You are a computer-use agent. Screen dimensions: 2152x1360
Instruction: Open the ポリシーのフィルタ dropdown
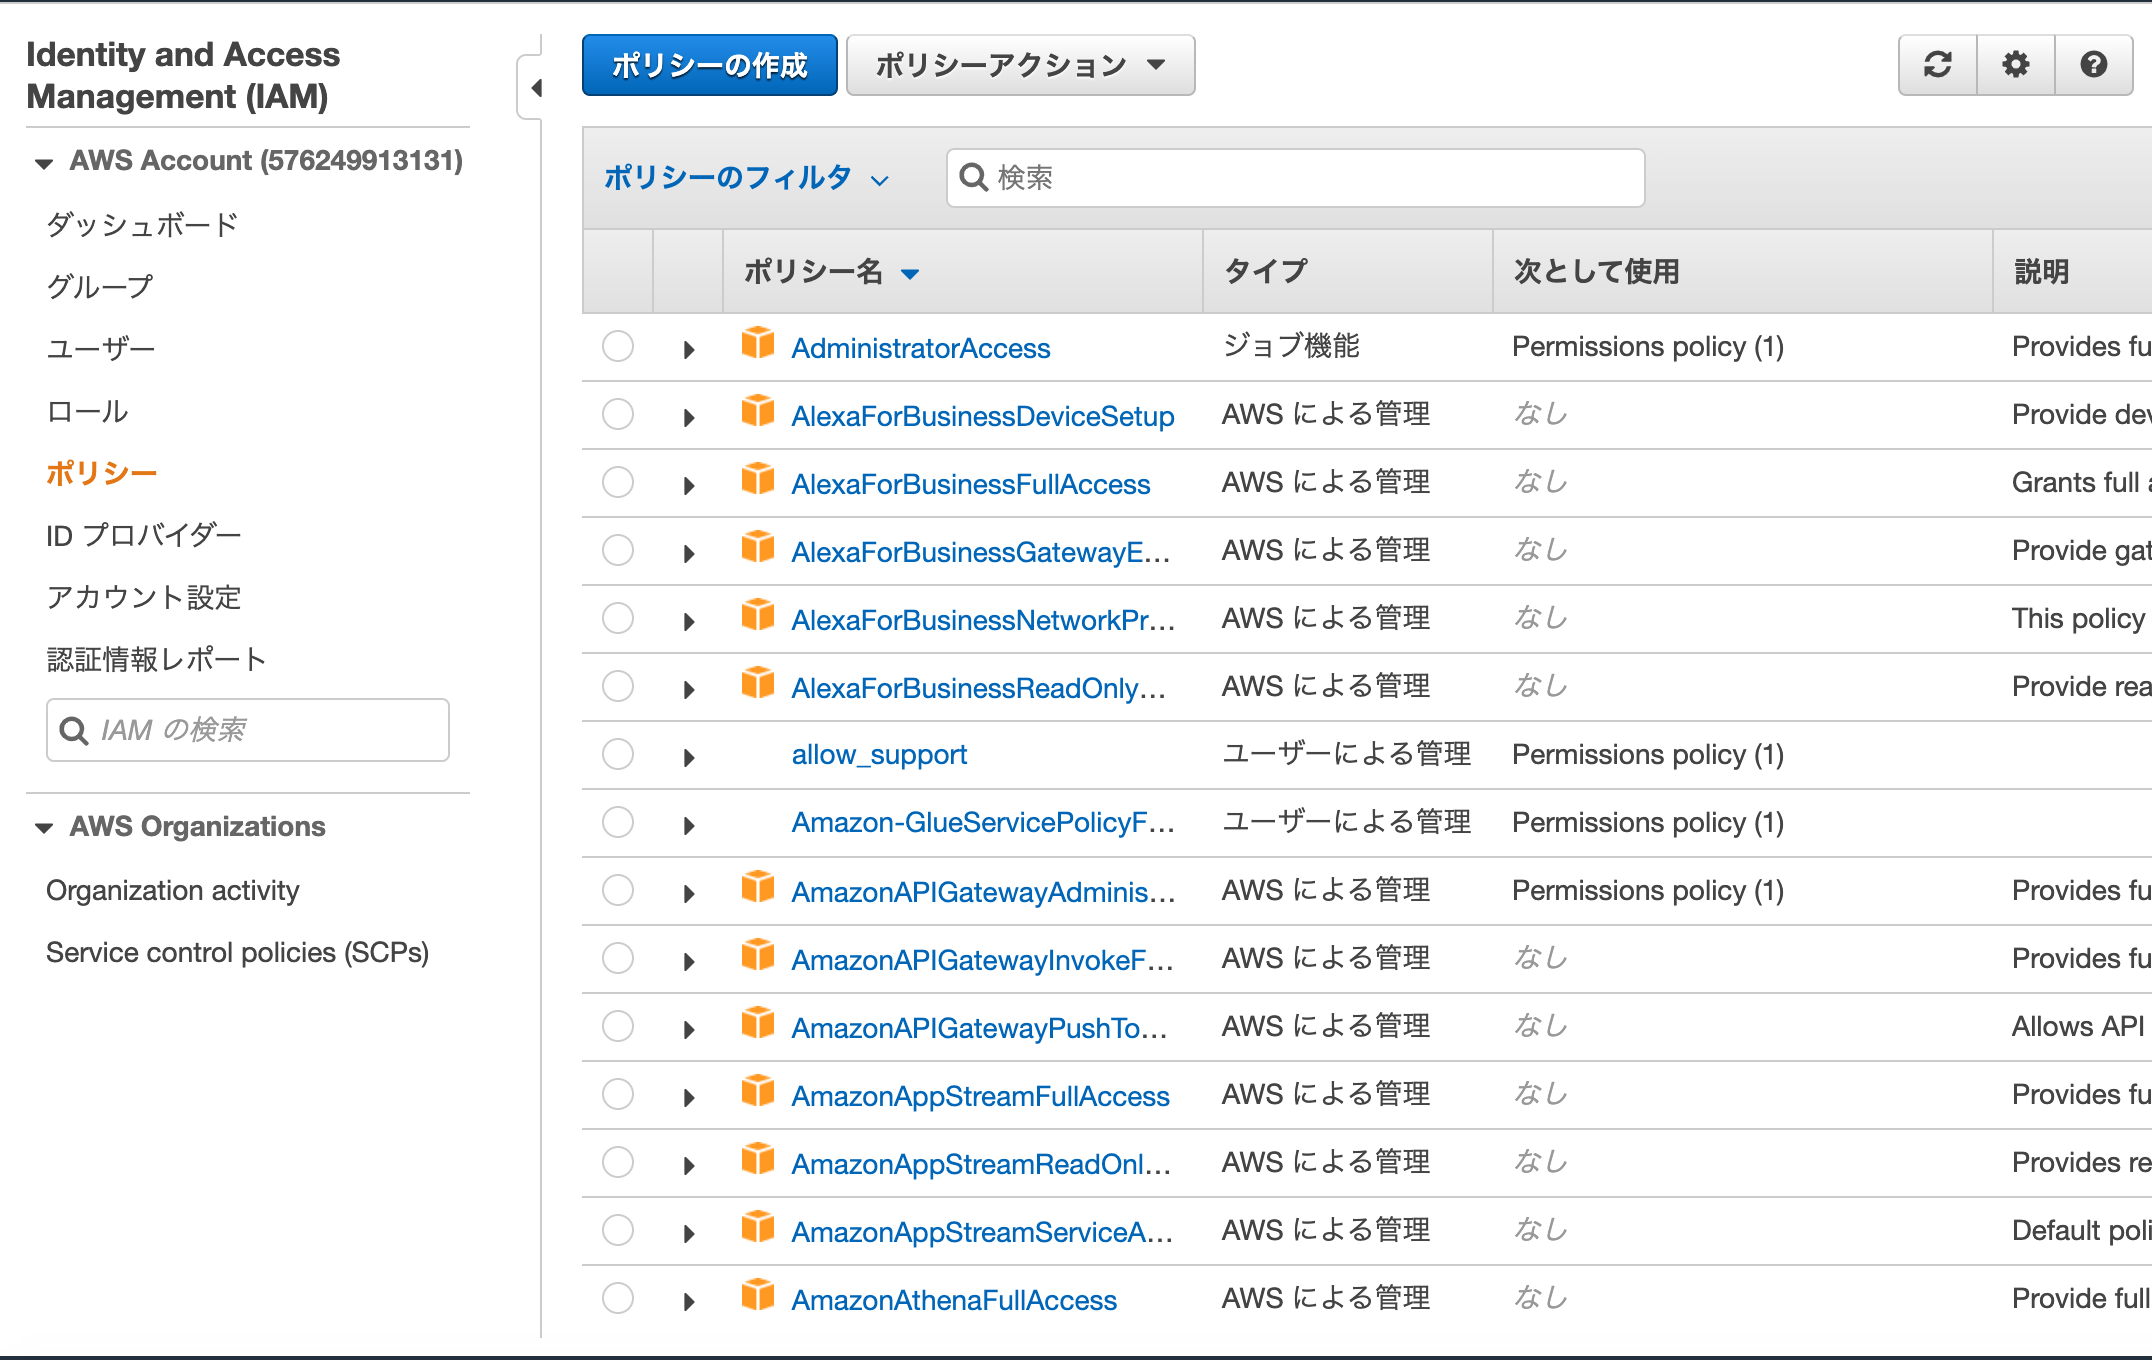click(x=746, y=178)
